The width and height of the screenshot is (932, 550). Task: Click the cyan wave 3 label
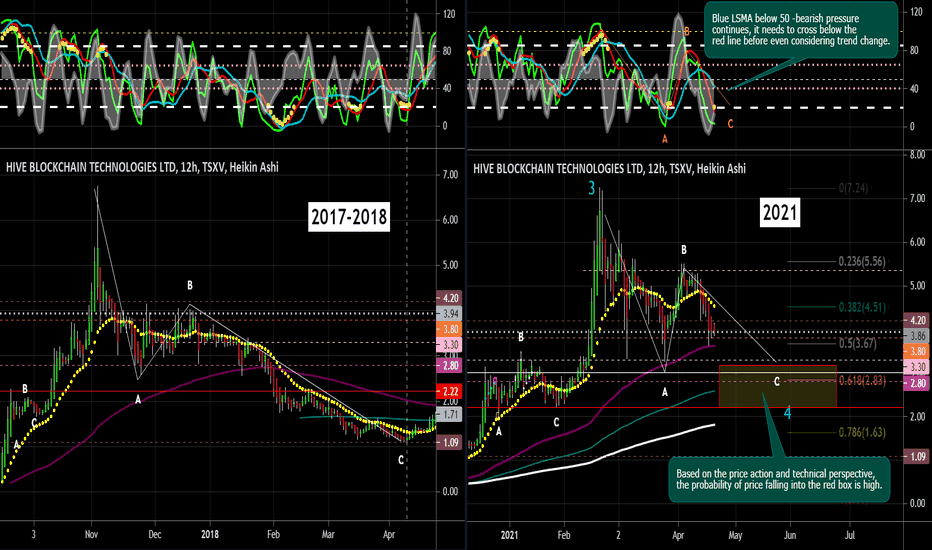click(x=591, y=188)
